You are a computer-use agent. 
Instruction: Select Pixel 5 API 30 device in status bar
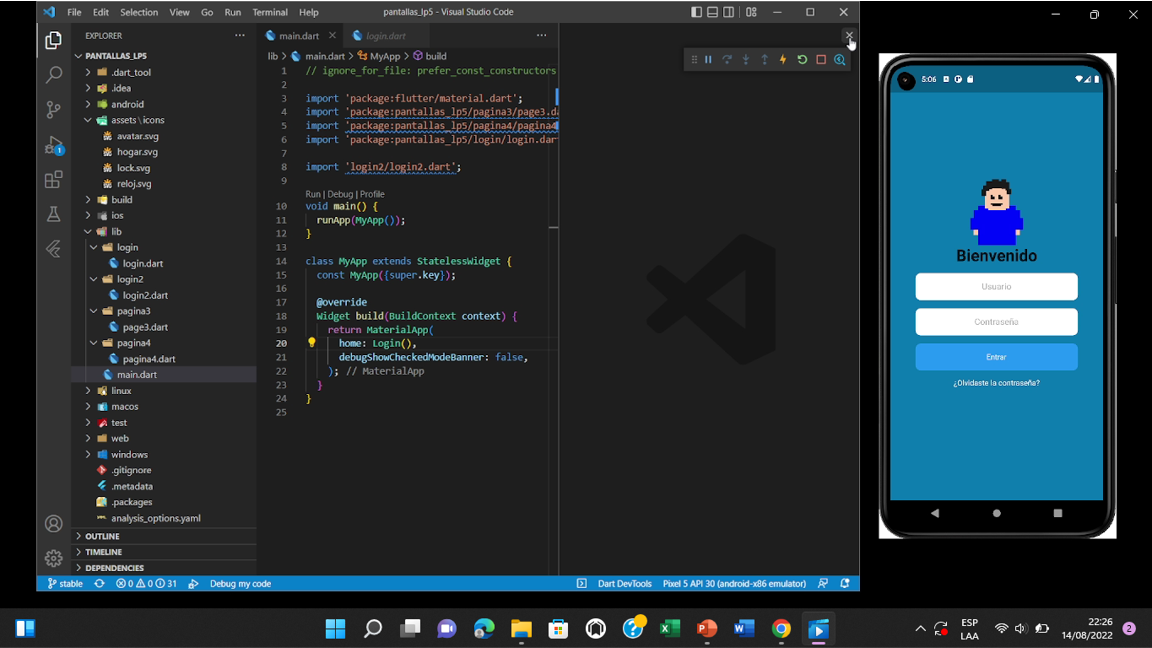pos(734,583)
